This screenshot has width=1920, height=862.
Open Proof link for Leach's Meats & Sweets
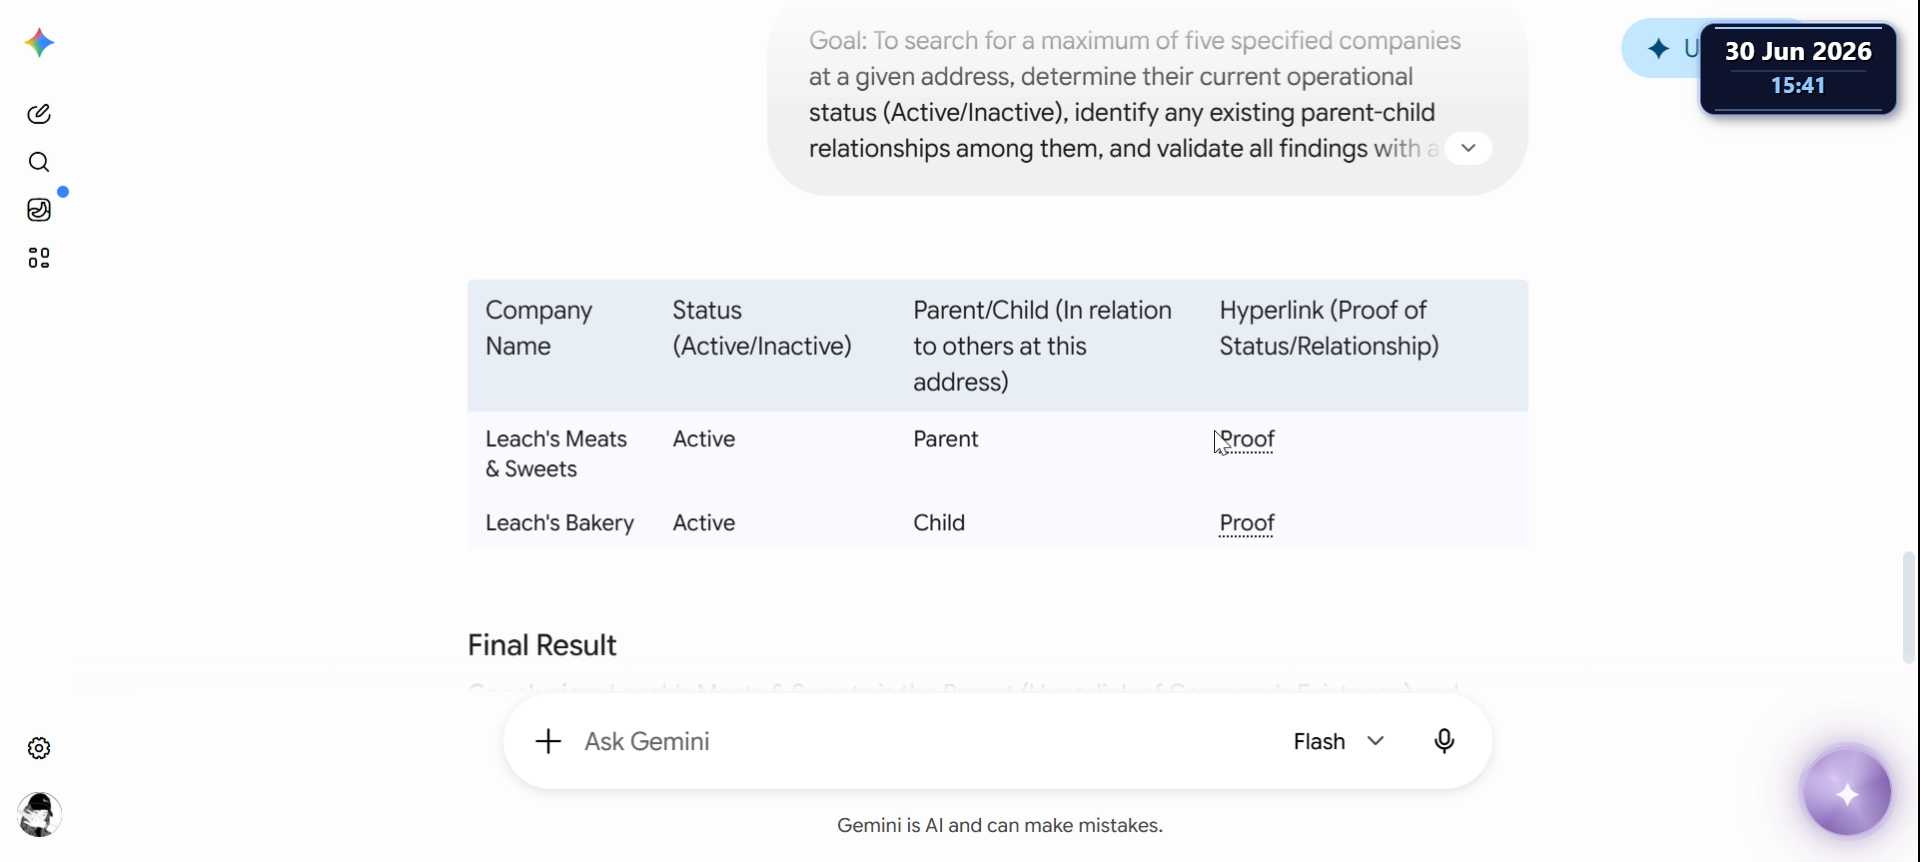[x=1247, y=439]
